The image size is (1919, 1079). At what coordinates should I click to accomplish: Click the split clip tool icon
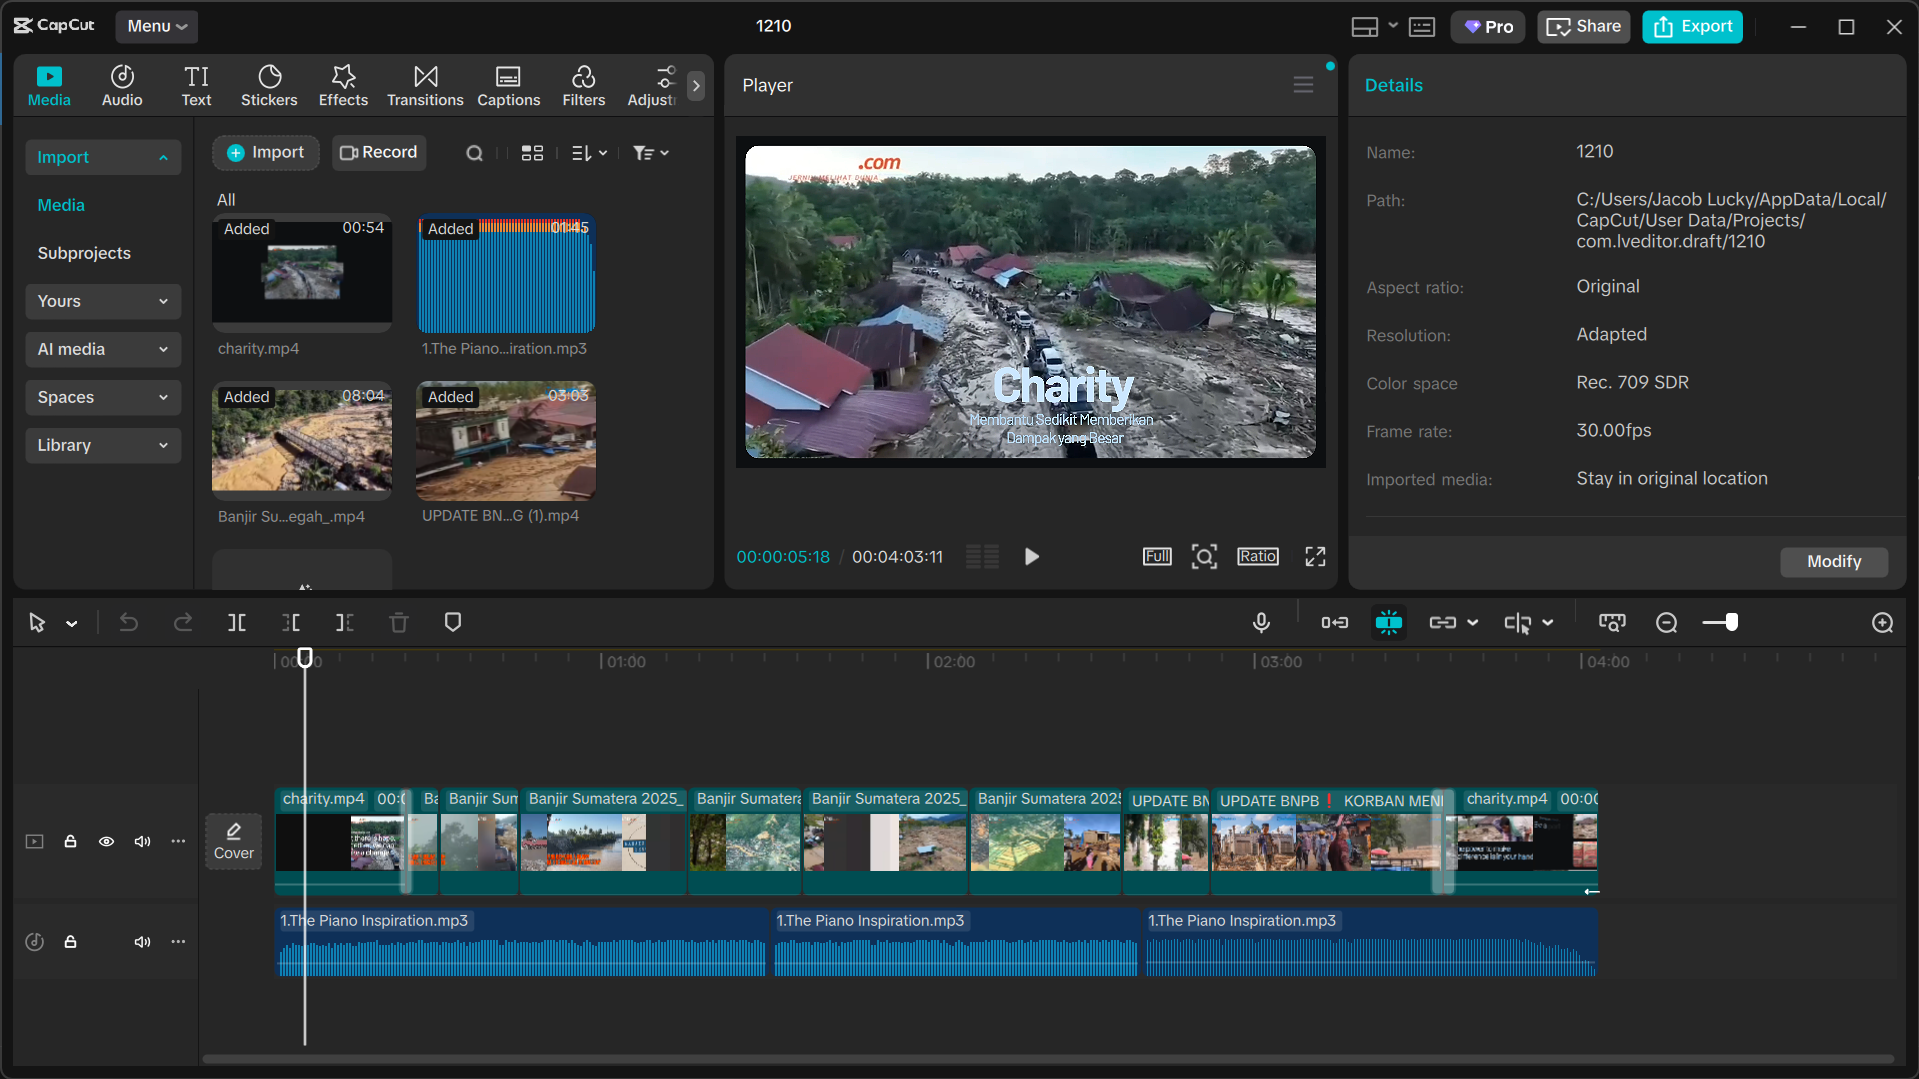tap(237, 623)
